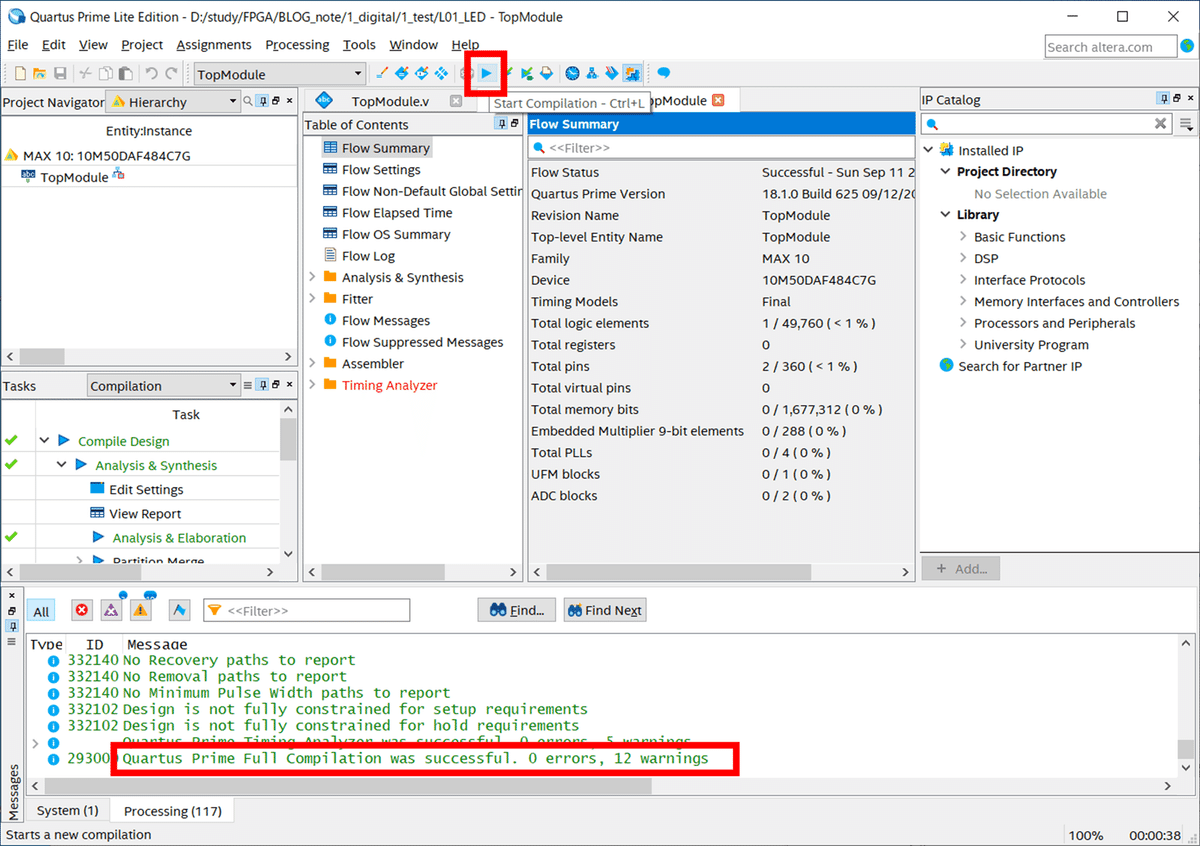Clear the IP Catalog search field

coord(1160,124)
